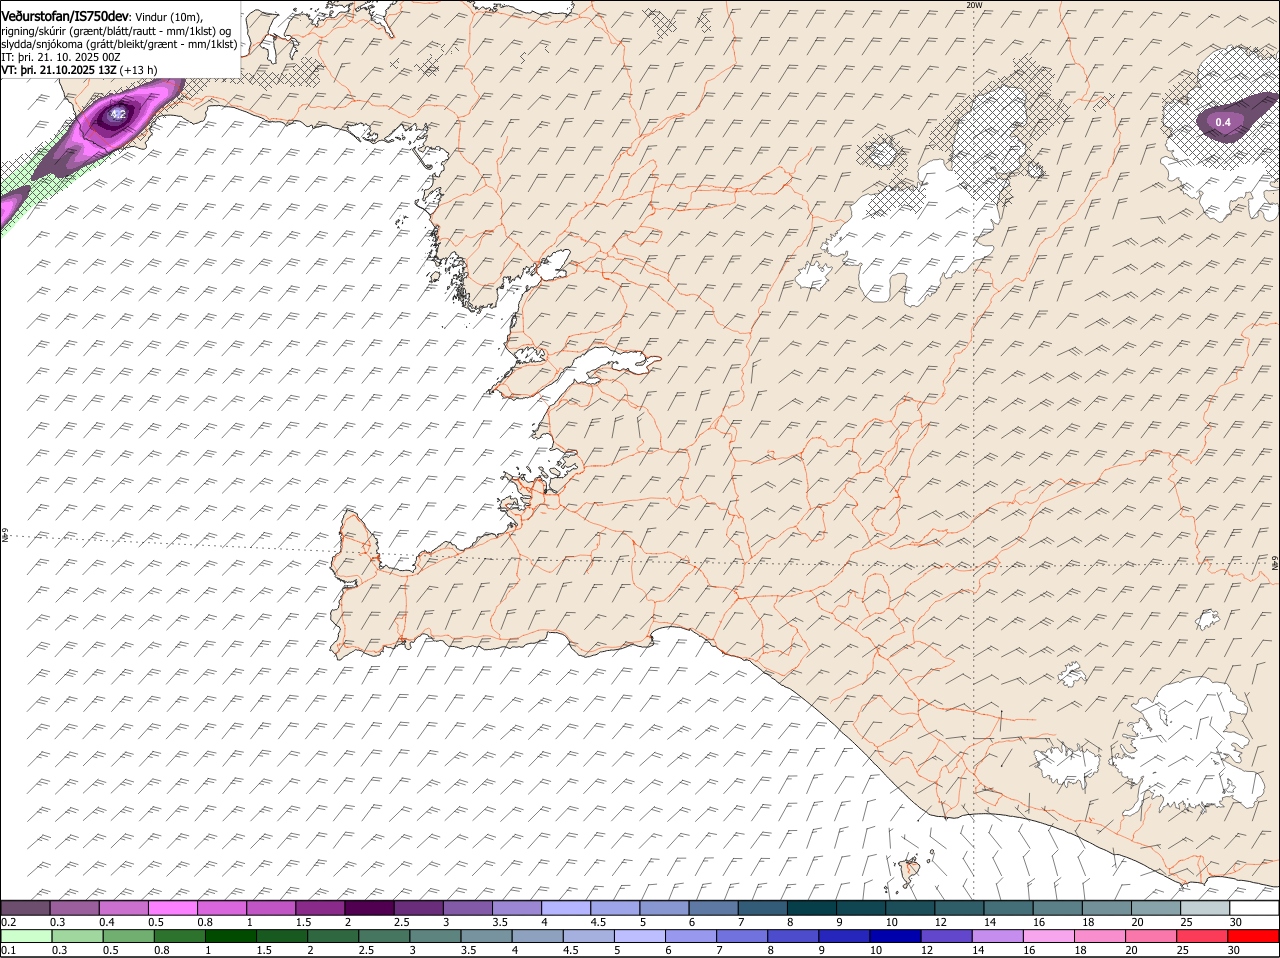The width and height of the screenshot is (1280, 958).
Task: Click the lavender swatch above upper-row 4
Action: [566, 908]
